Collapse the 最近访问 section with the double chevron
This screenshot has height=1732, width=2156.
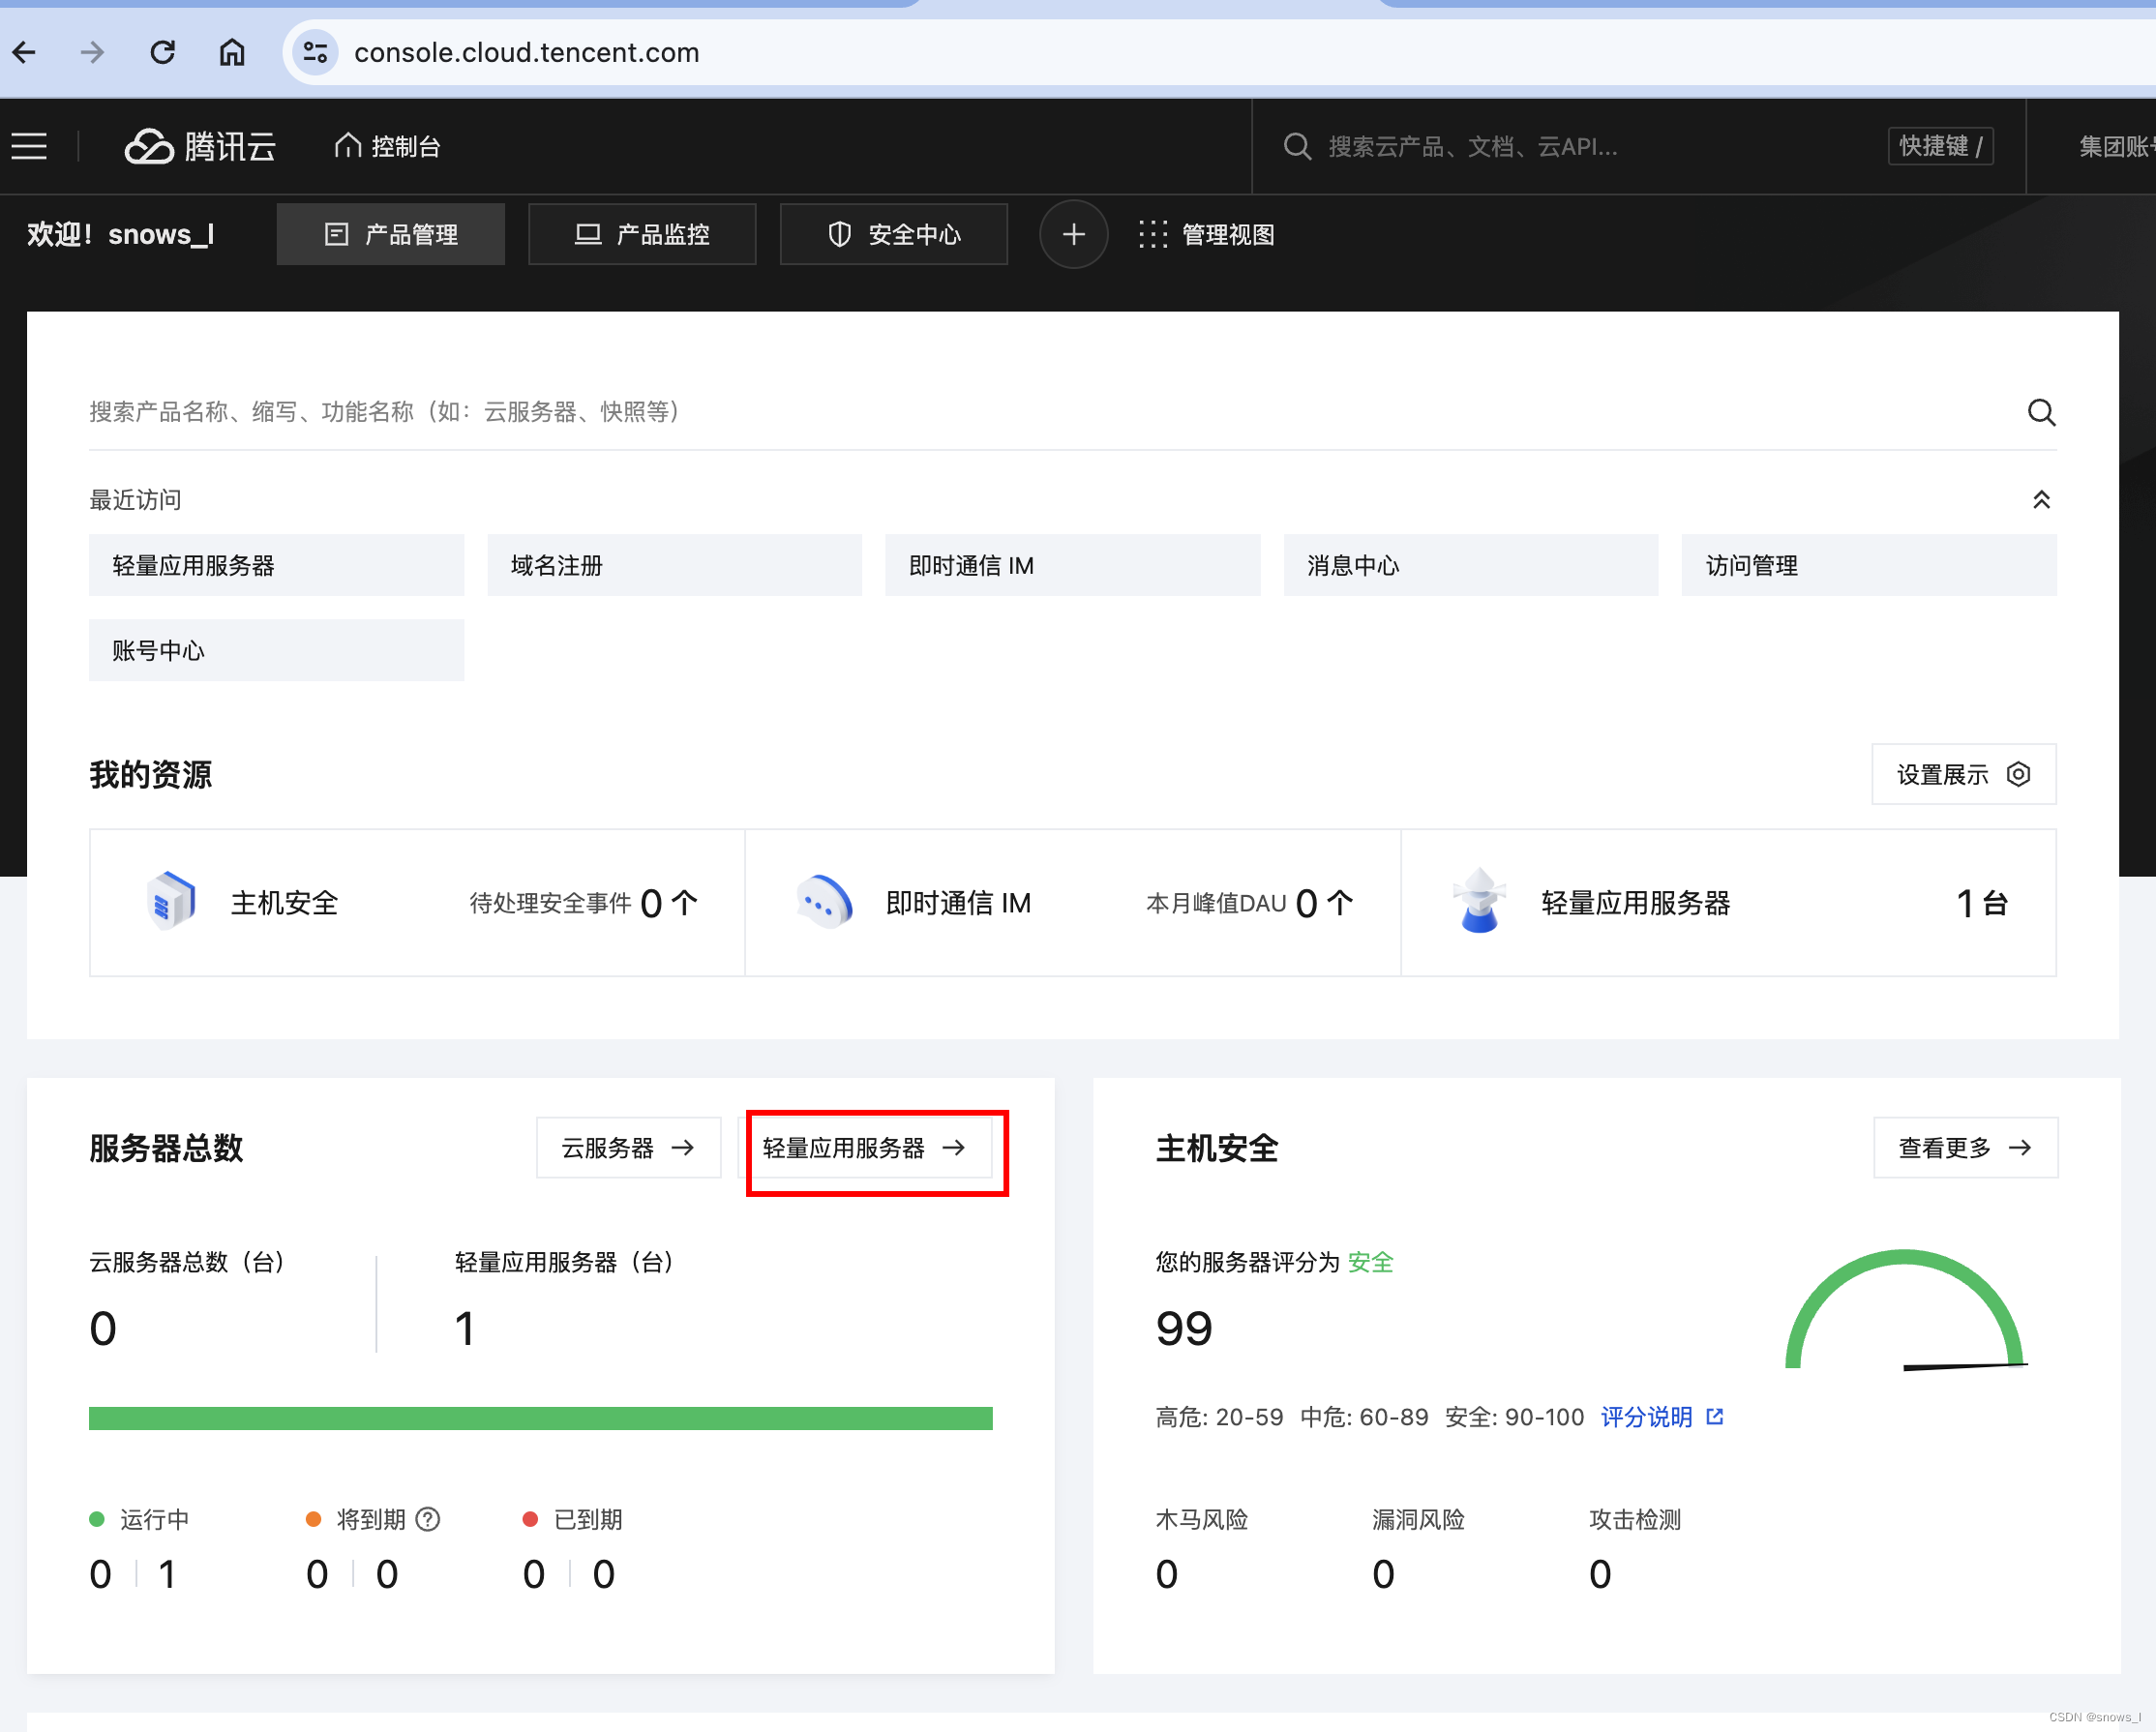(2041, 500)
